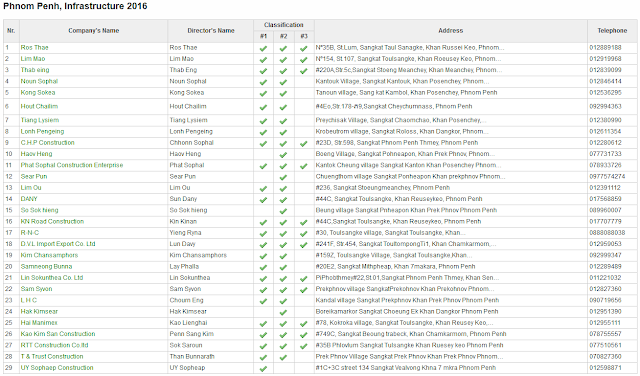Click Hak Kimsear's #2 classification checkmark
This screenshot has height=376, width=640.
(283, 312)
